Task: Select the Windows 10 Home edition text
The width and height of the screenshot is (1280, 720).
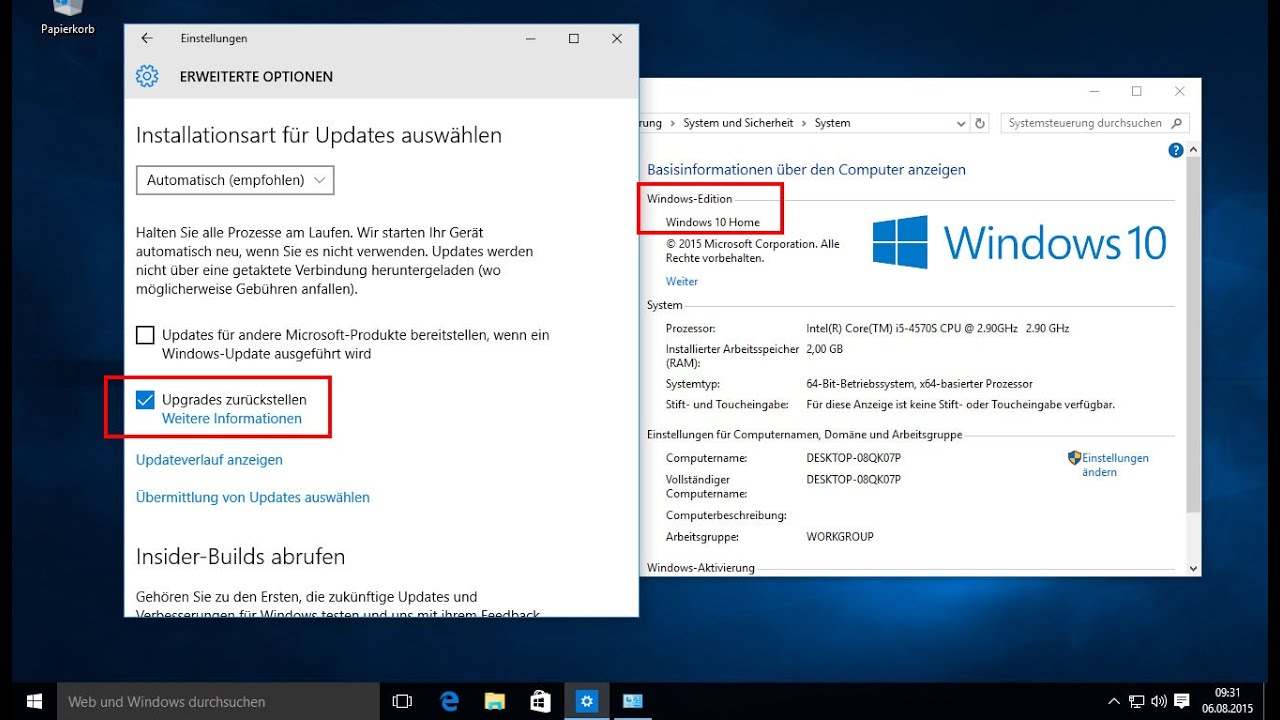Action: (713, 222)
